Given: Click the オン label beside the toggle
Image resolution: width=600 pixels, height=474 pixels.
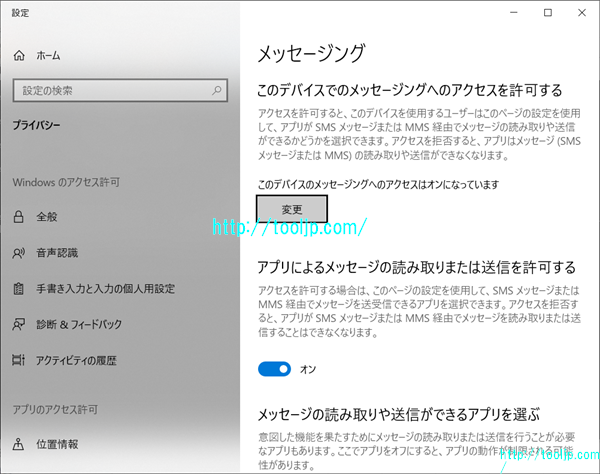Looking at the screenshot, I should 308,369.
